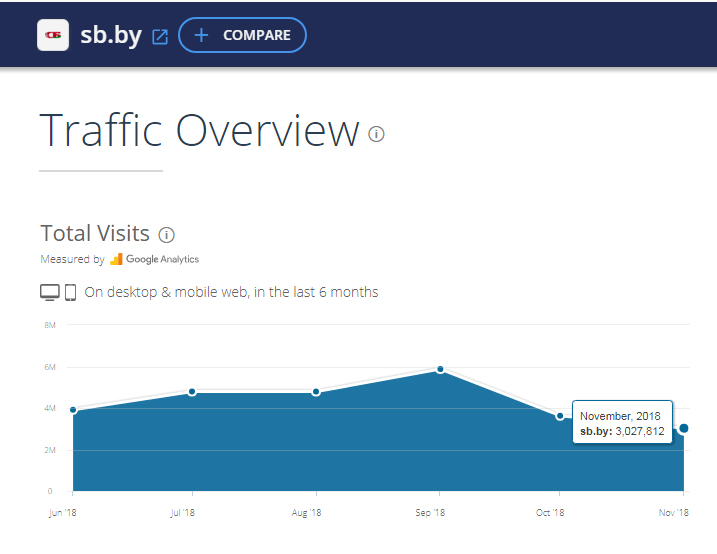Select the Jul '18 data point
717x554 pixels.
(x=192, y=392)
